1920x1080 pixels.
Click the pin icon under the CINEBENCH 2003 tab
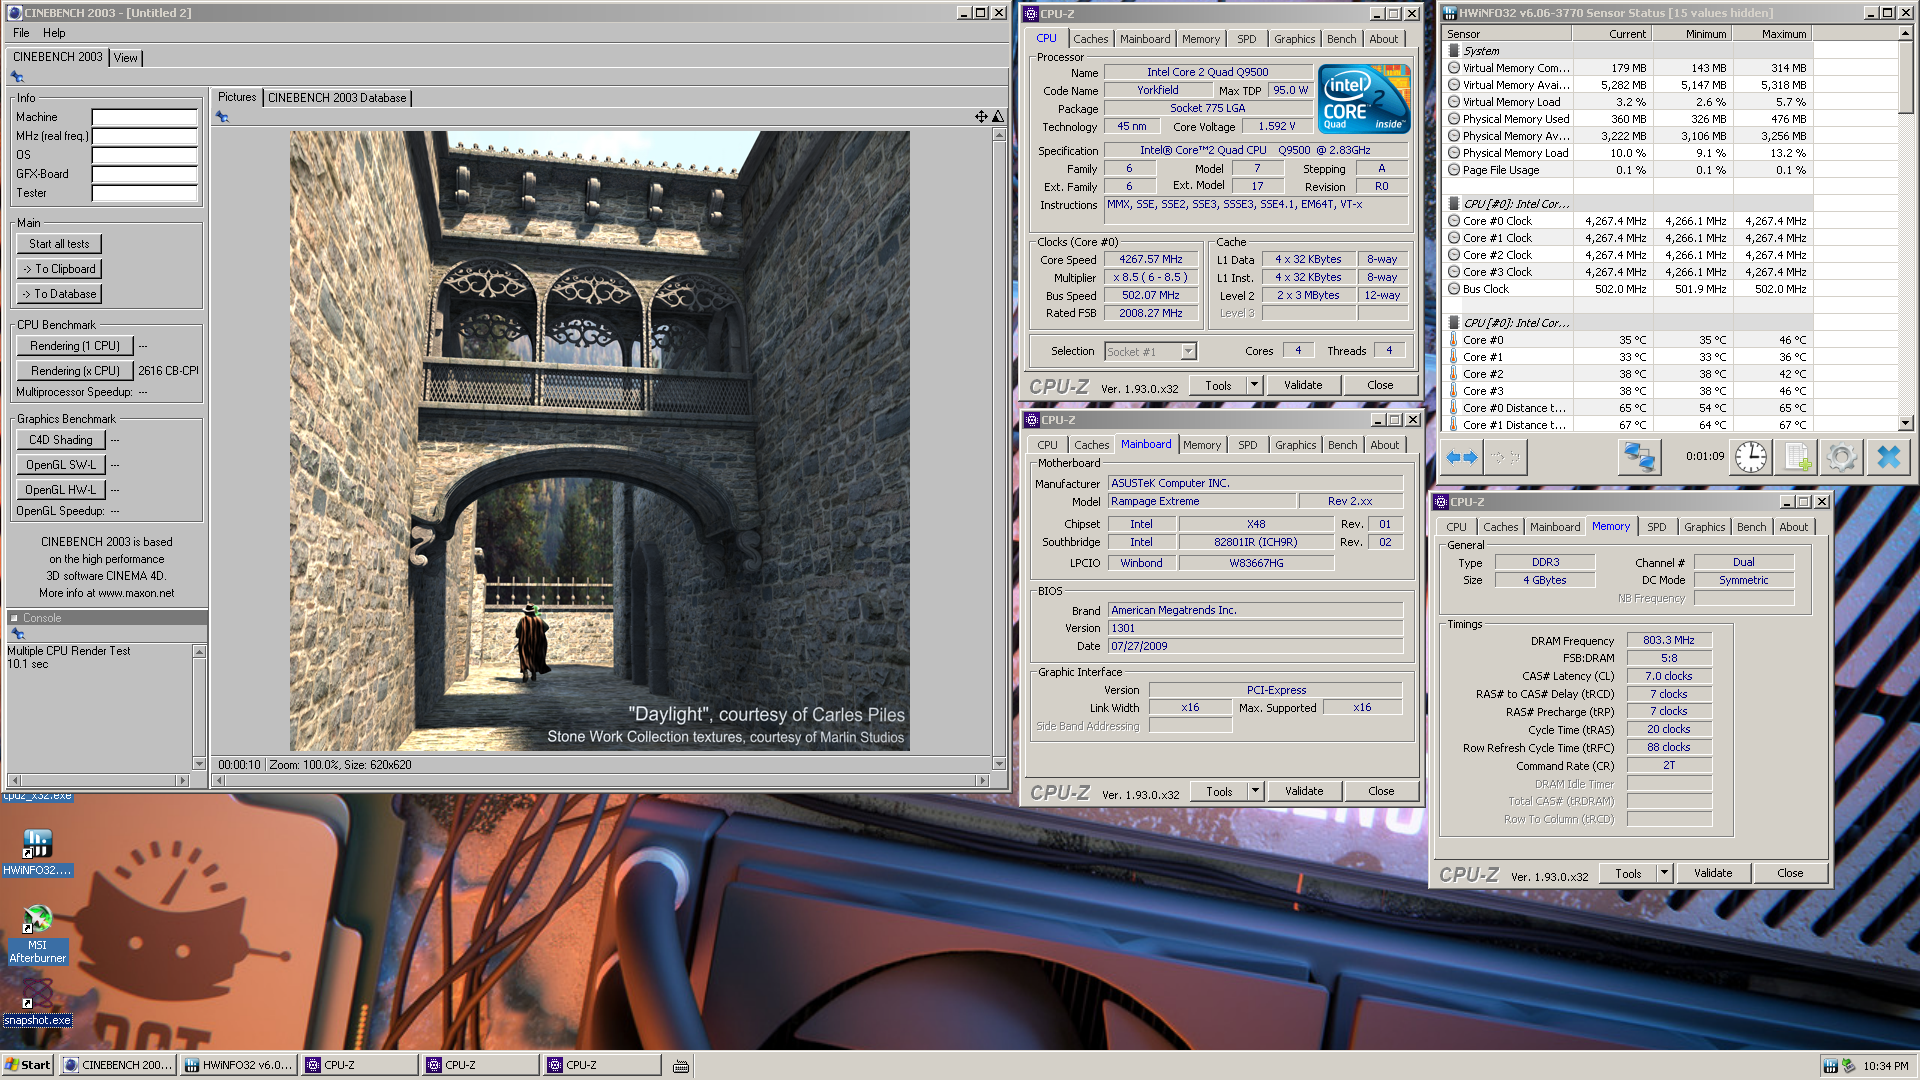17,77
